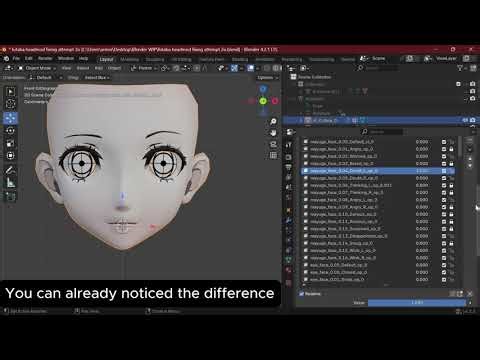Toggle checkbox of highlighted shape key
This screenshot has height=360, width=480.
click(x=444, y=171)
